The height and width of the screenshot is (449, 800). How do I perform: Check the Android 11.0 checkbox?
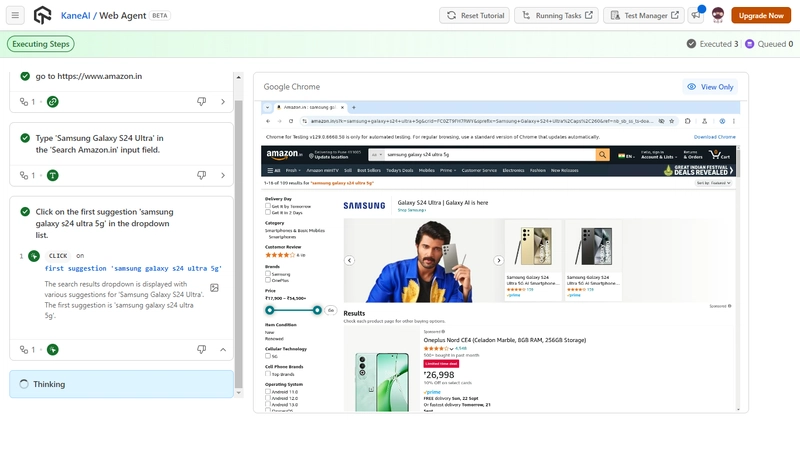point(268,391)
